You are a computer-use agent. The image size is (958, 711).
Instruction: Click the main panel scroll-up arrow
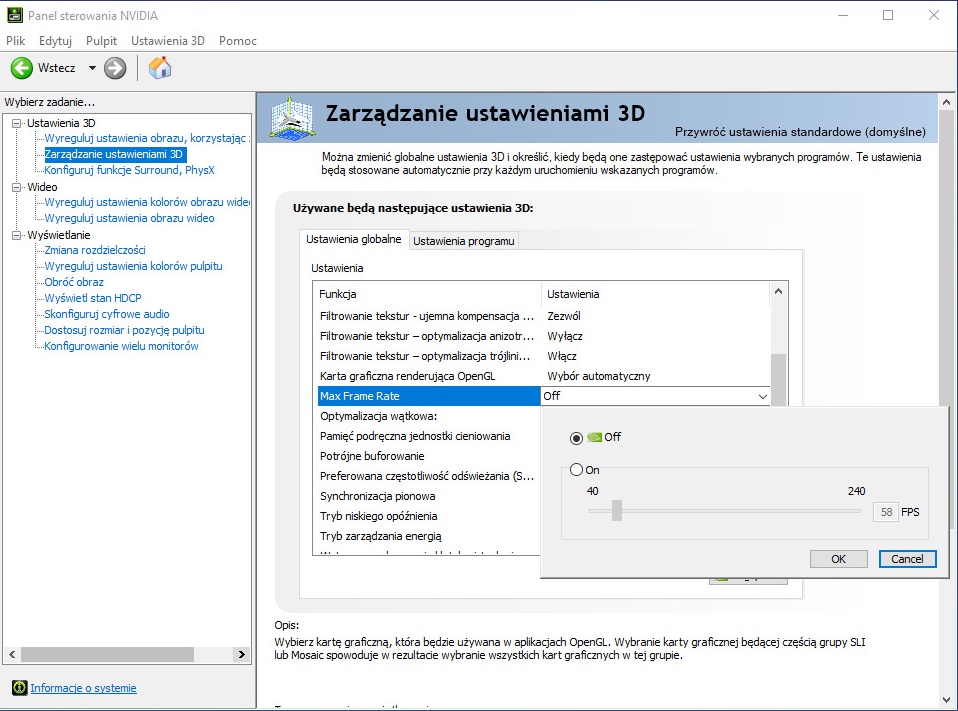tap(946, 102)
